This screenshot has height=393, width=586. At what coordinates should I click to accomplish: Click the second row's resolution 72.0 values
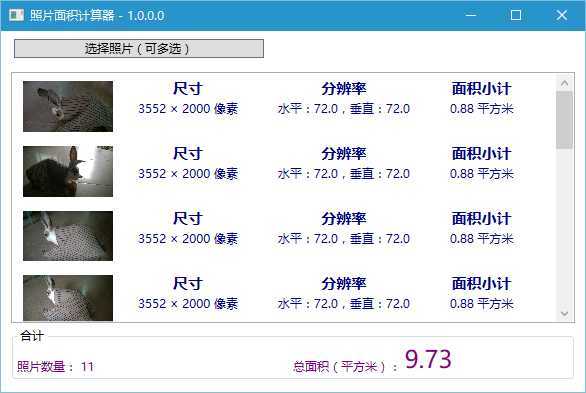click(x=344, y=174)
